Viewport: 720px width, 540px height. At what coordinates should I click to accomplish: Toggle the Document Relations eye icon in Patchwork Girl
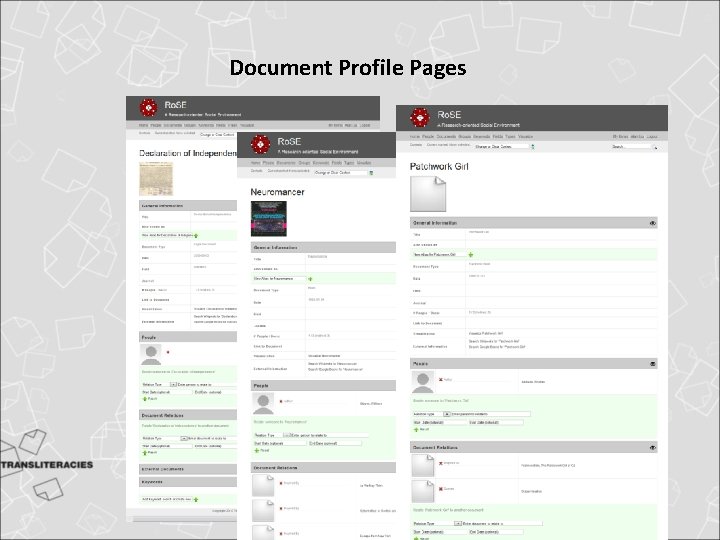point(652,448)
